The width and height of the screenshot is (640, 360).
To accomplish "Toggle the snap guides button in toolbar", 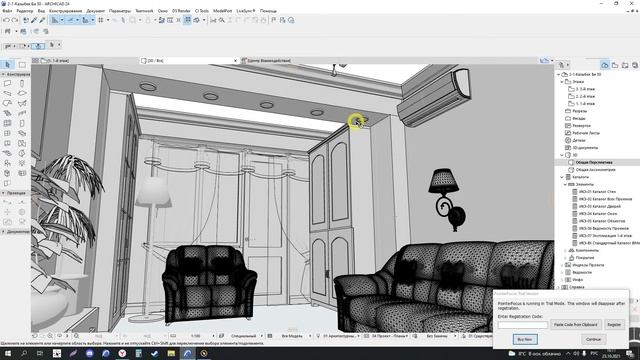I will 70,20.
